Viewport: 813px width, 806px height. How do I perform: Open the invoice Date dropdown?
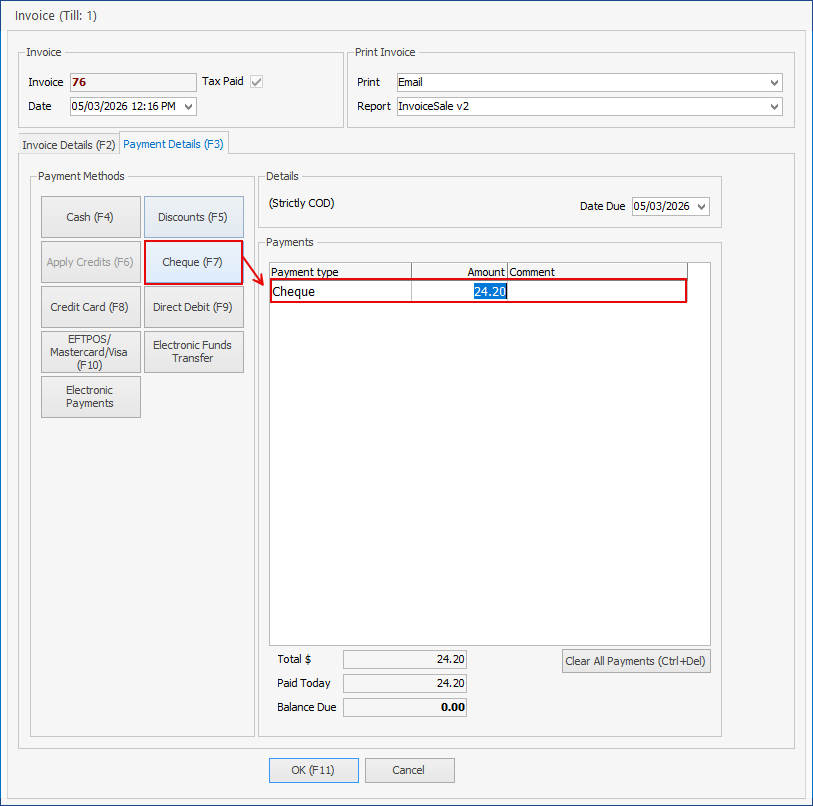click(x=189, y=107)
